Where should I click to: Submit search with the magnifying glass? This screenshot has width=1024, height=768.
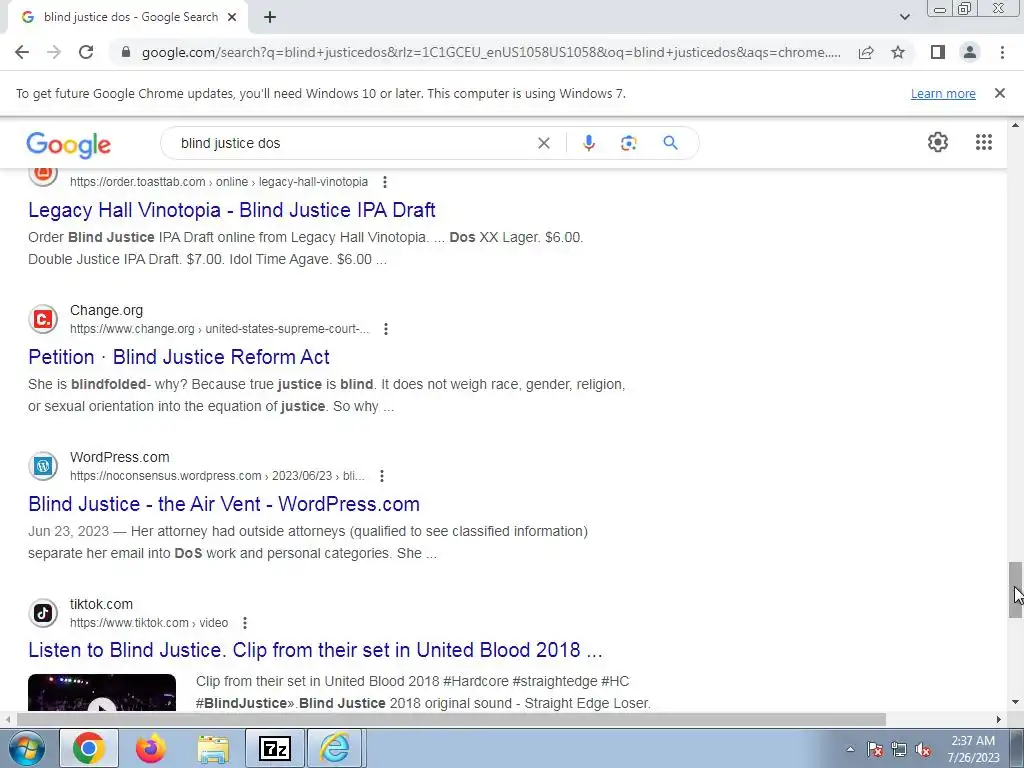[670, 143]
